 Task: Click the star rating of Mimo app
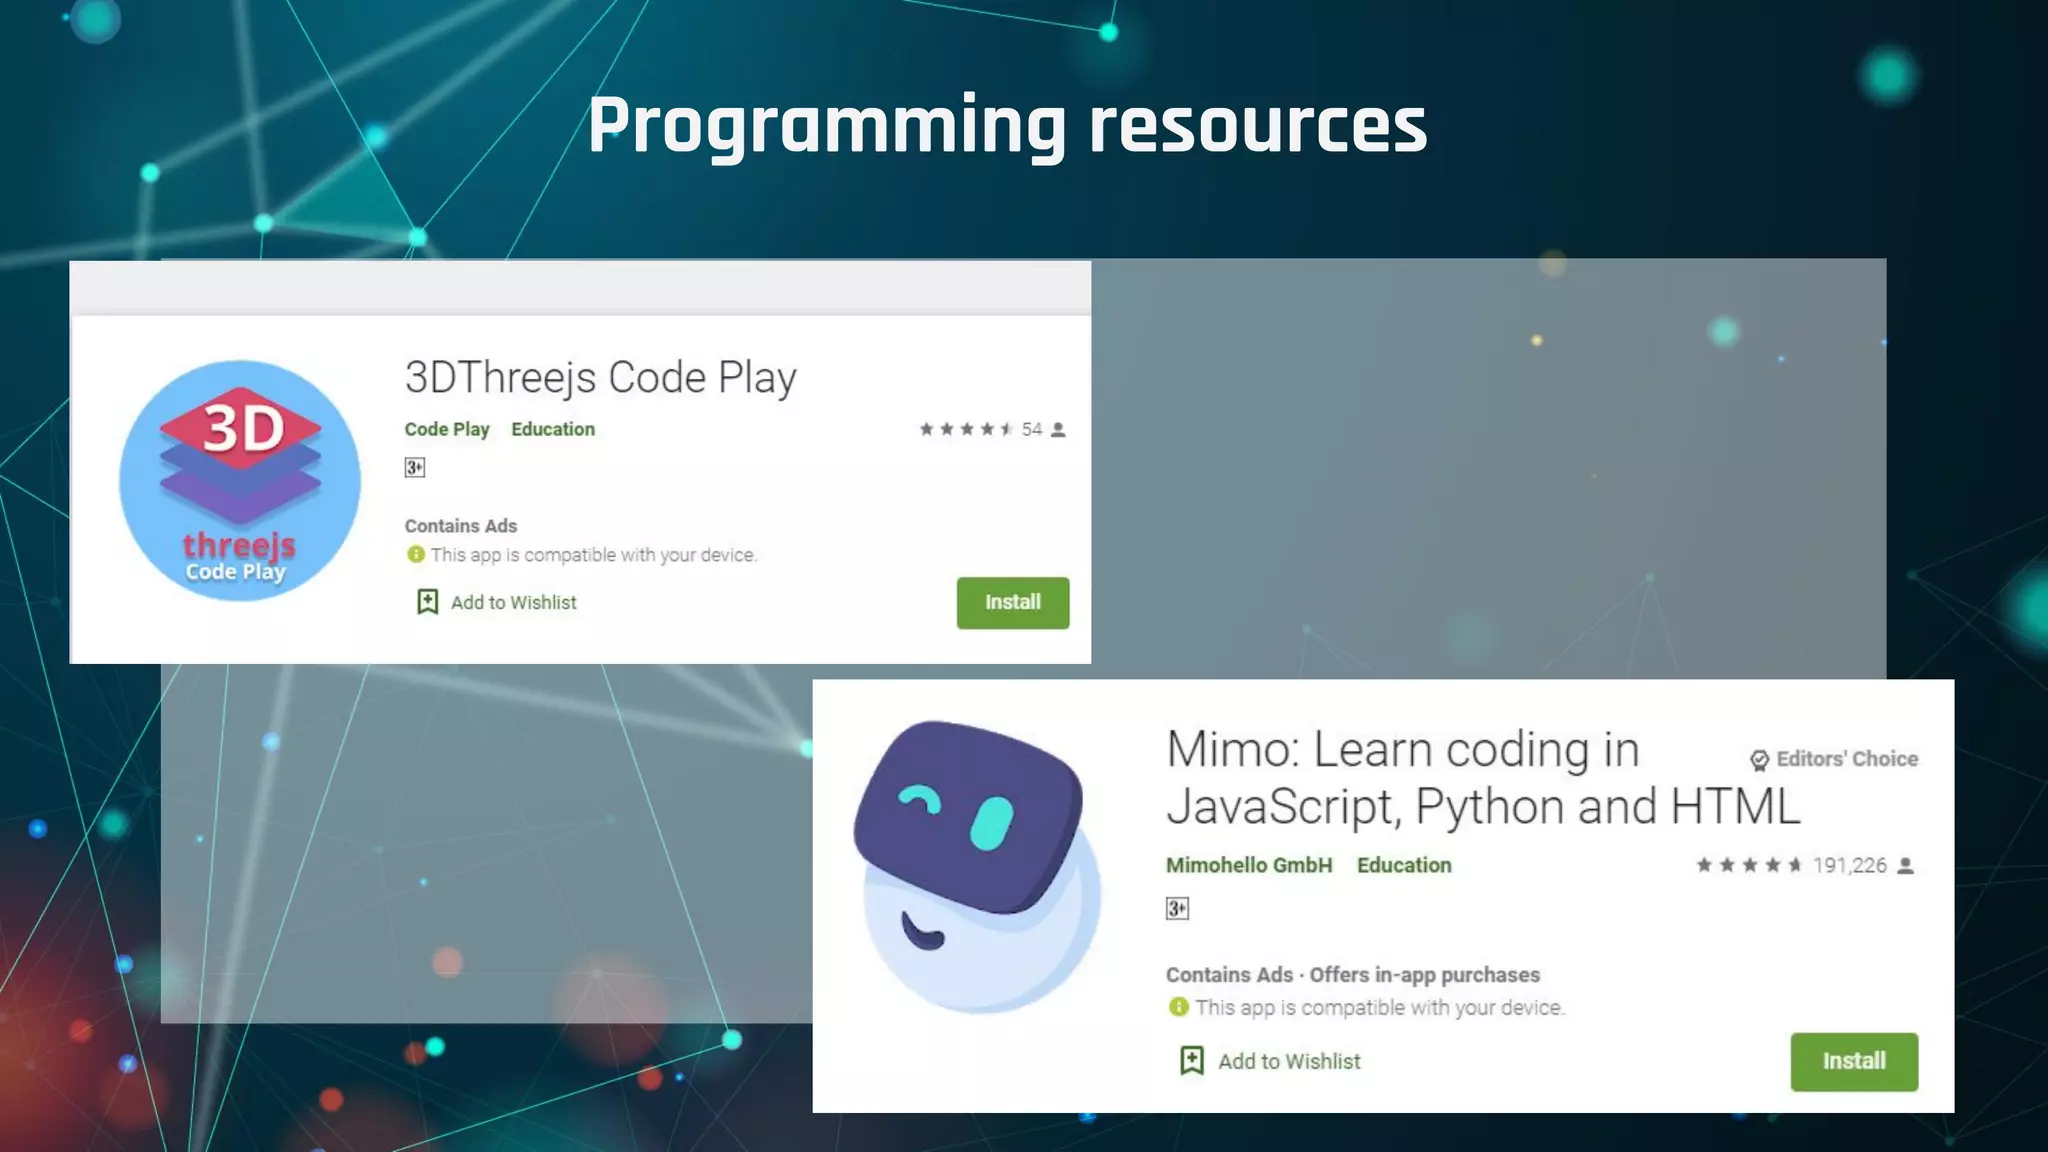point(1748,865)
